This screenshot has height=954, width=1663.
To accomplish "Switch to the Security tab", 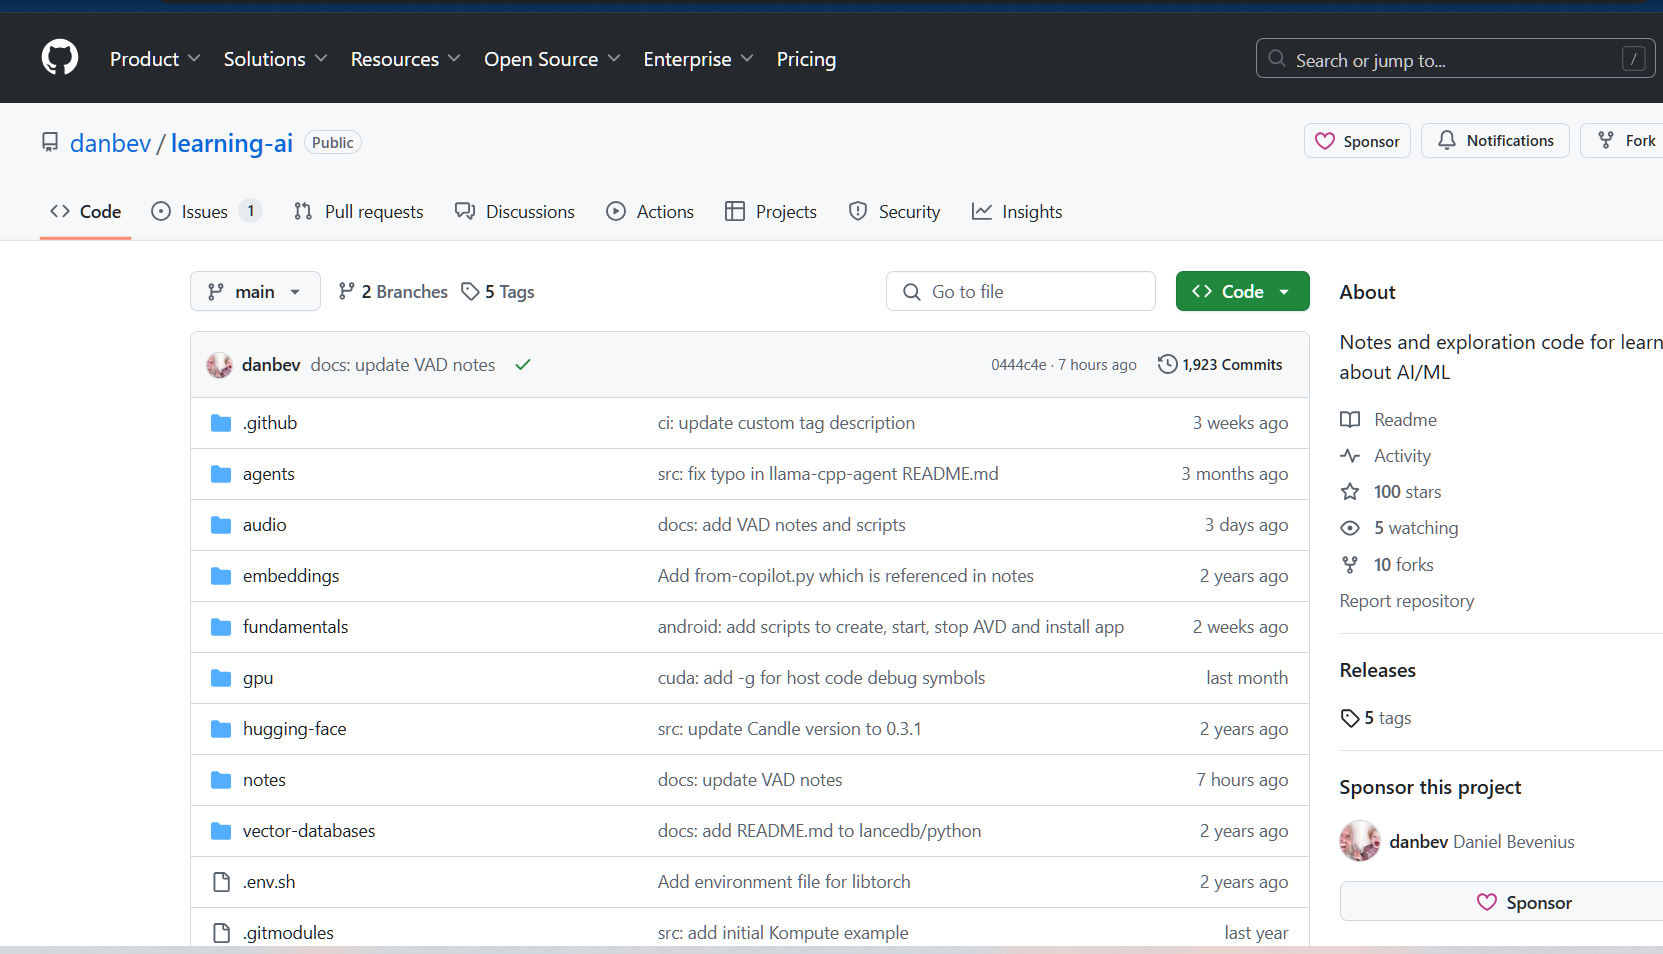I will (x=894, y=211).
